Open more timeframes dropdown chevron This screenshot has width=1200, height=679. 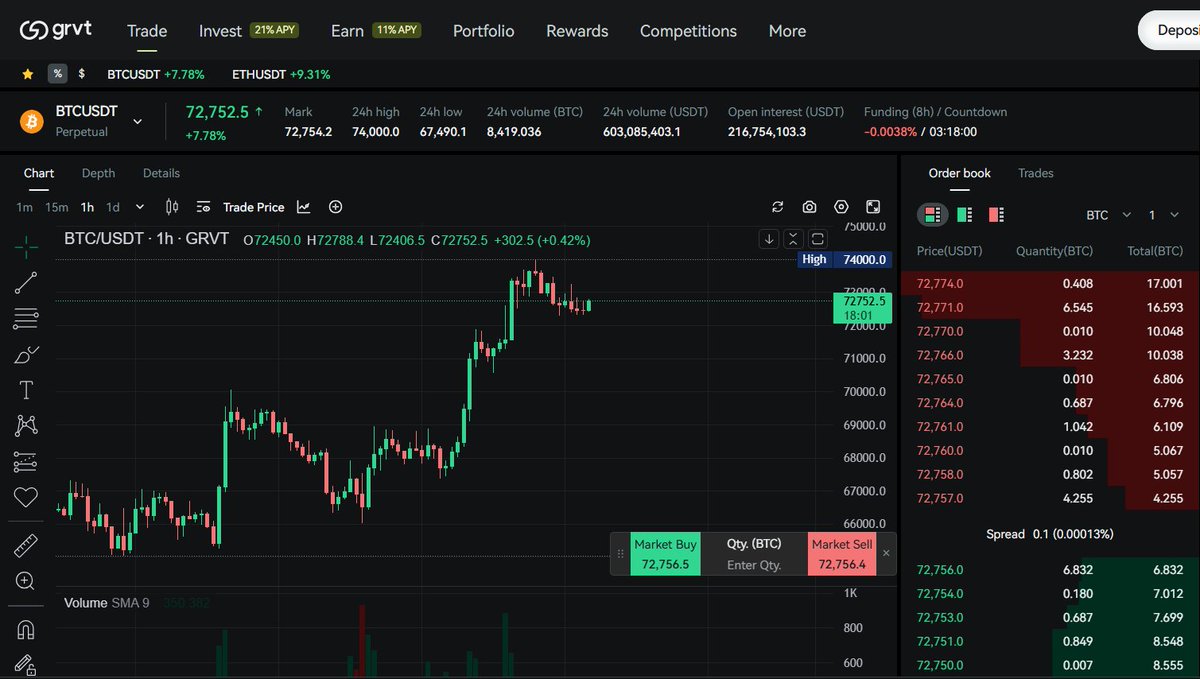coord(140,207)
